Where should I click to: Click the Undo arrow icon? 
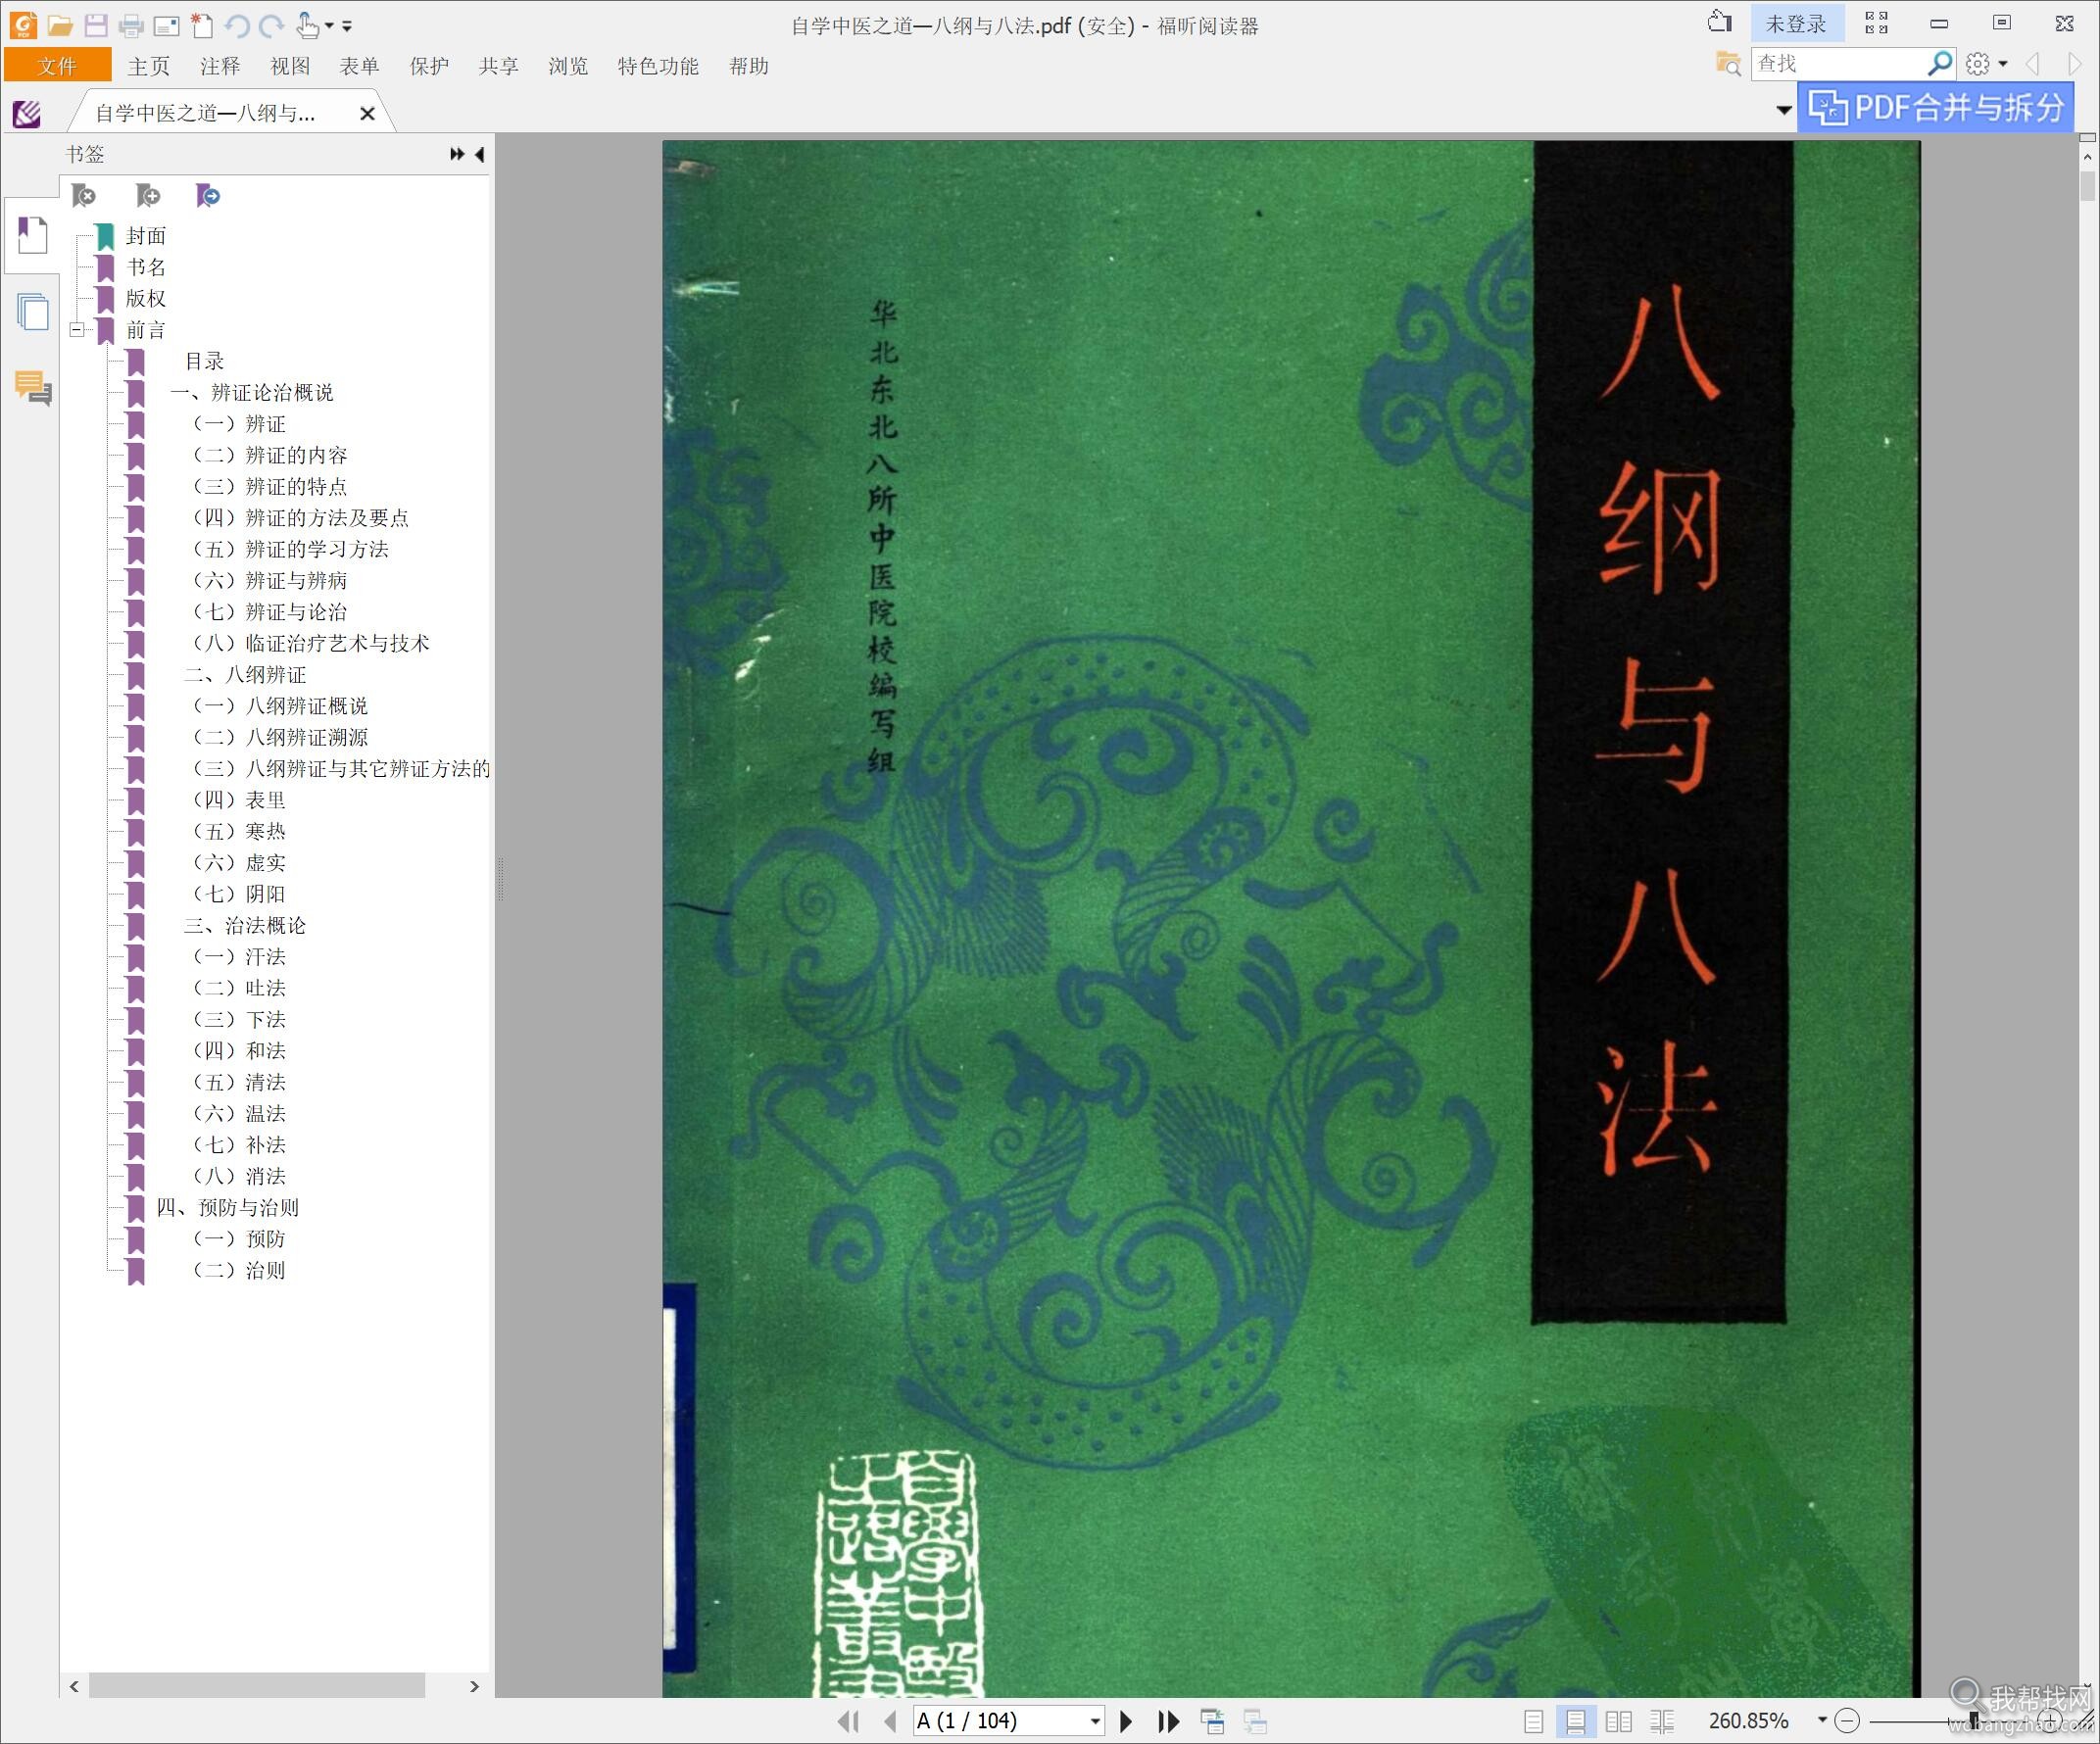point(237,25)
